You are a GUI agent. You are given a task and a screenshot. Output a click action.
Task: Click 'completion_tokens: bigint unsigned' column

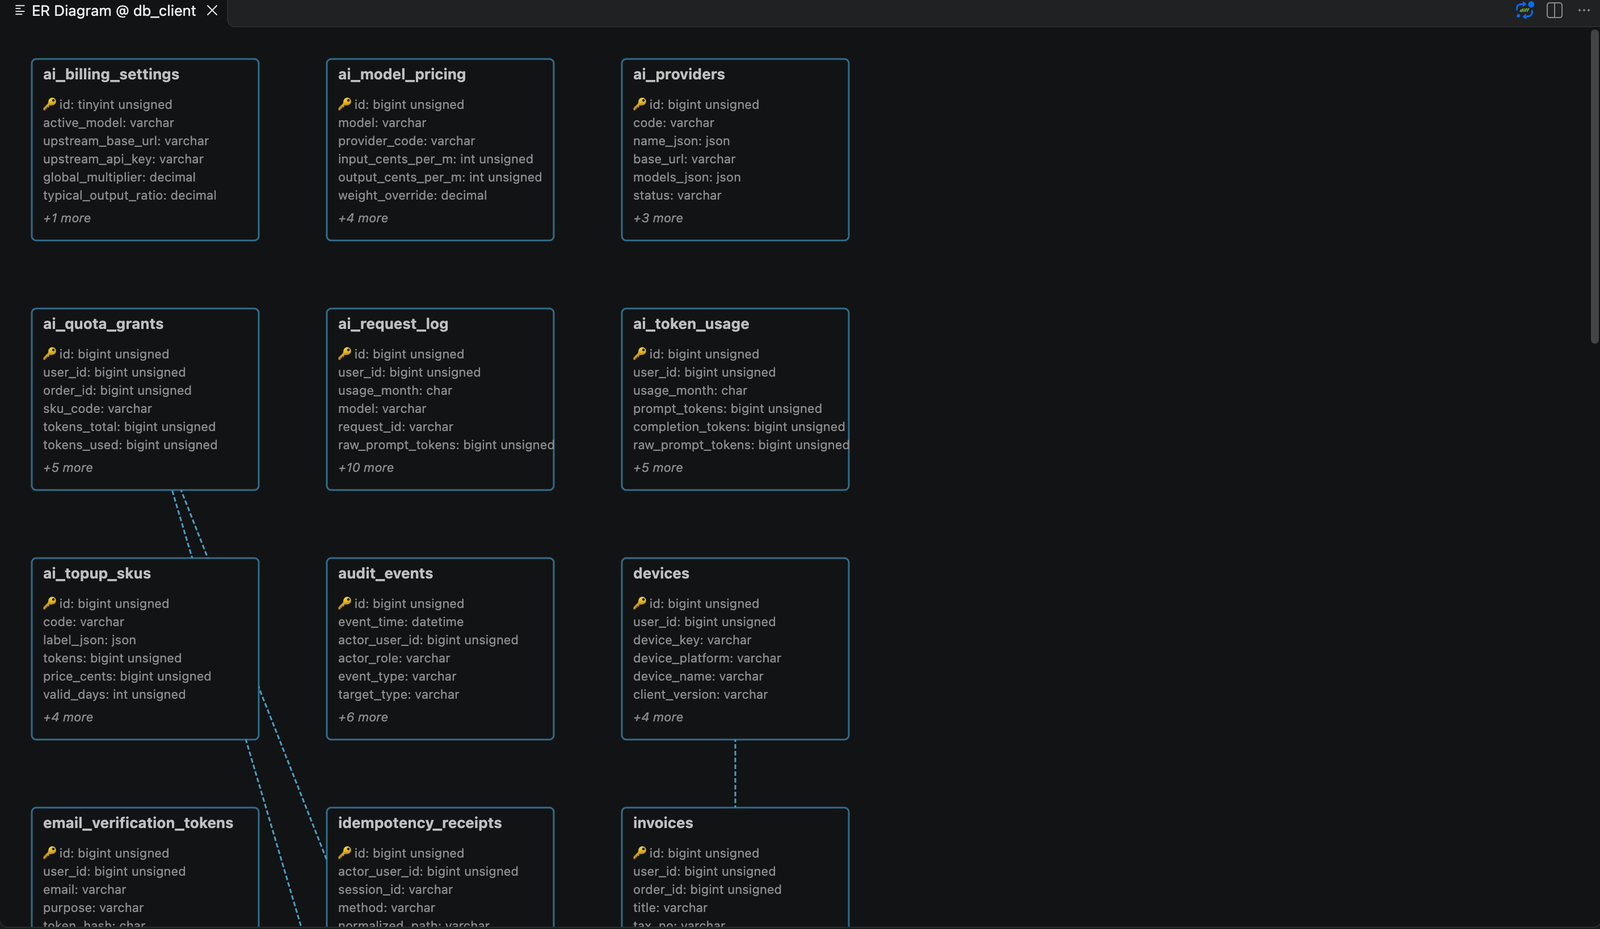tap(739, 427)
